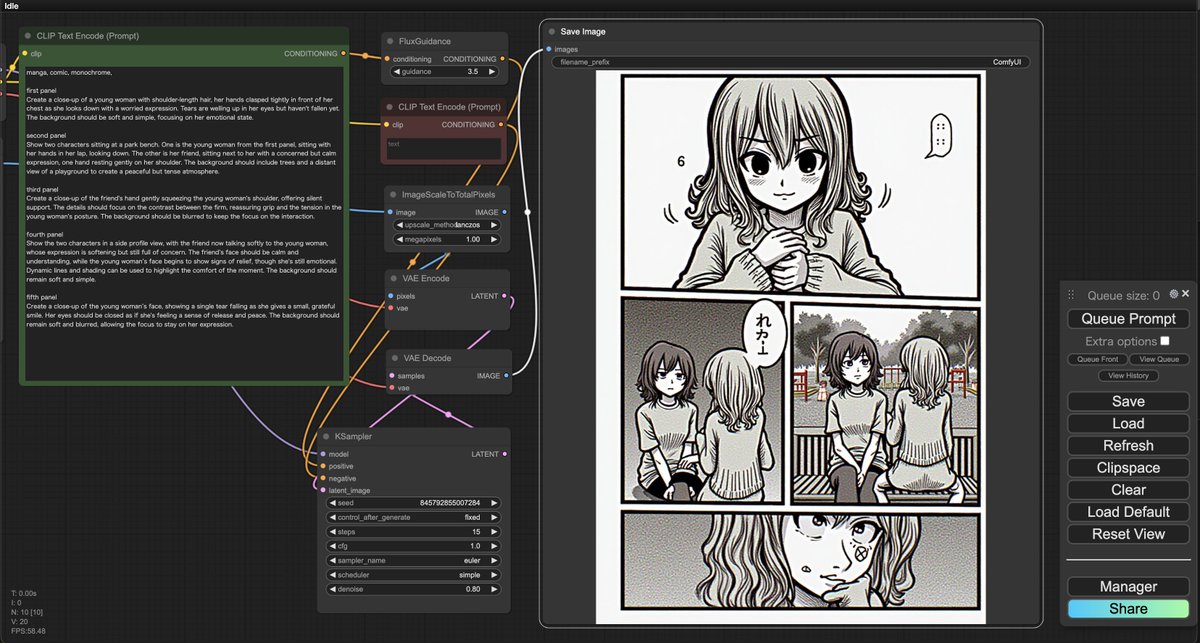Close the queue panel with the X
The image size is (1200, 643).
[1185, 294]
